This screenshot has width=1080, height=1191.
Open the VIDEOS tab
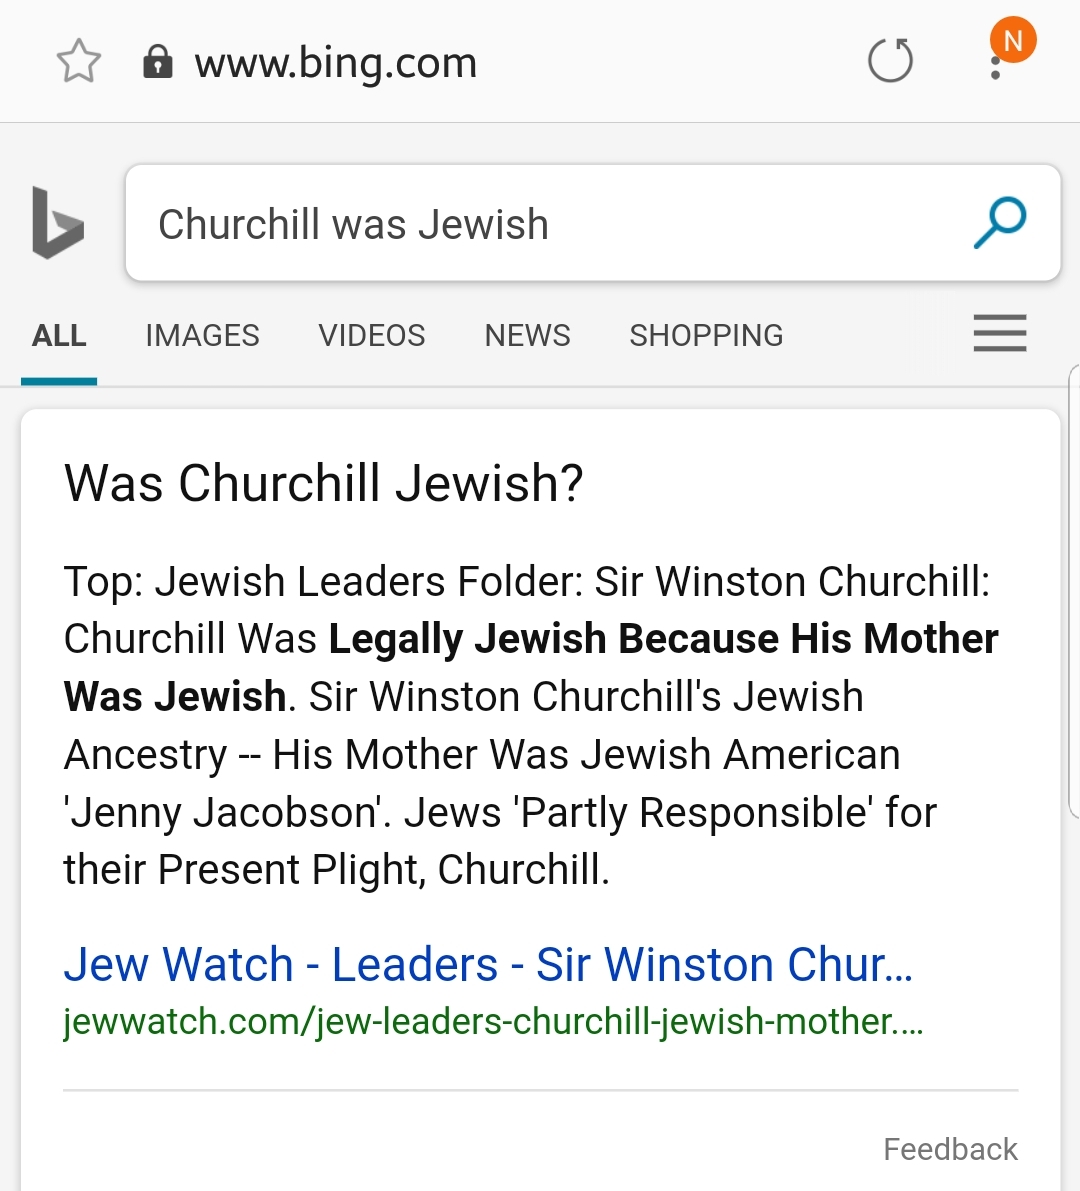(372, 336)
